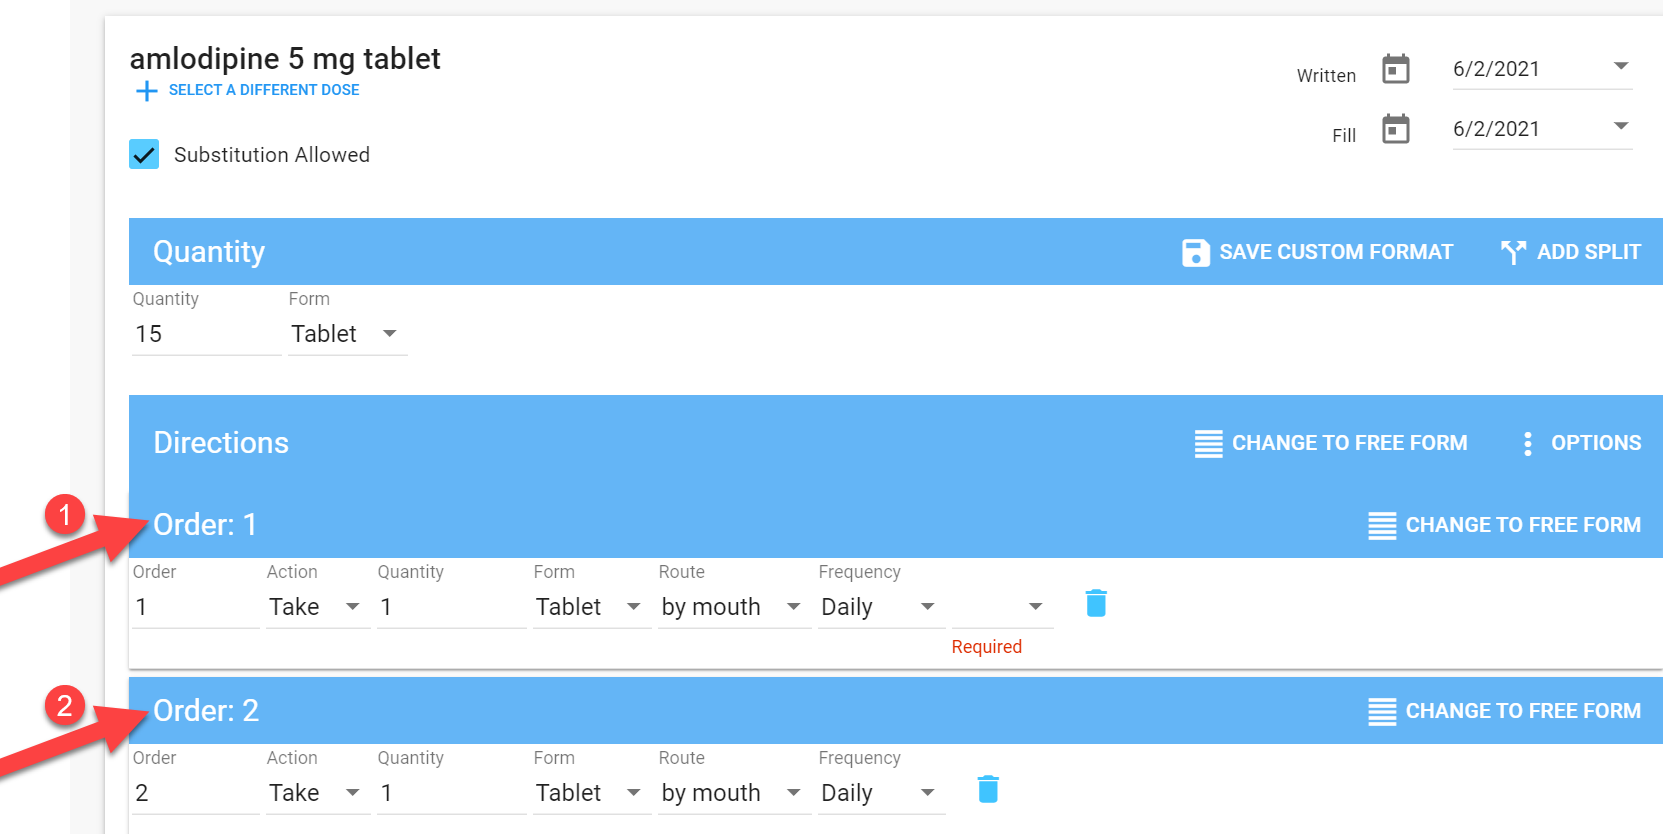Click Save Custom Format button
Viewport: 1663px width, 834px height.
click(1317, 252)
